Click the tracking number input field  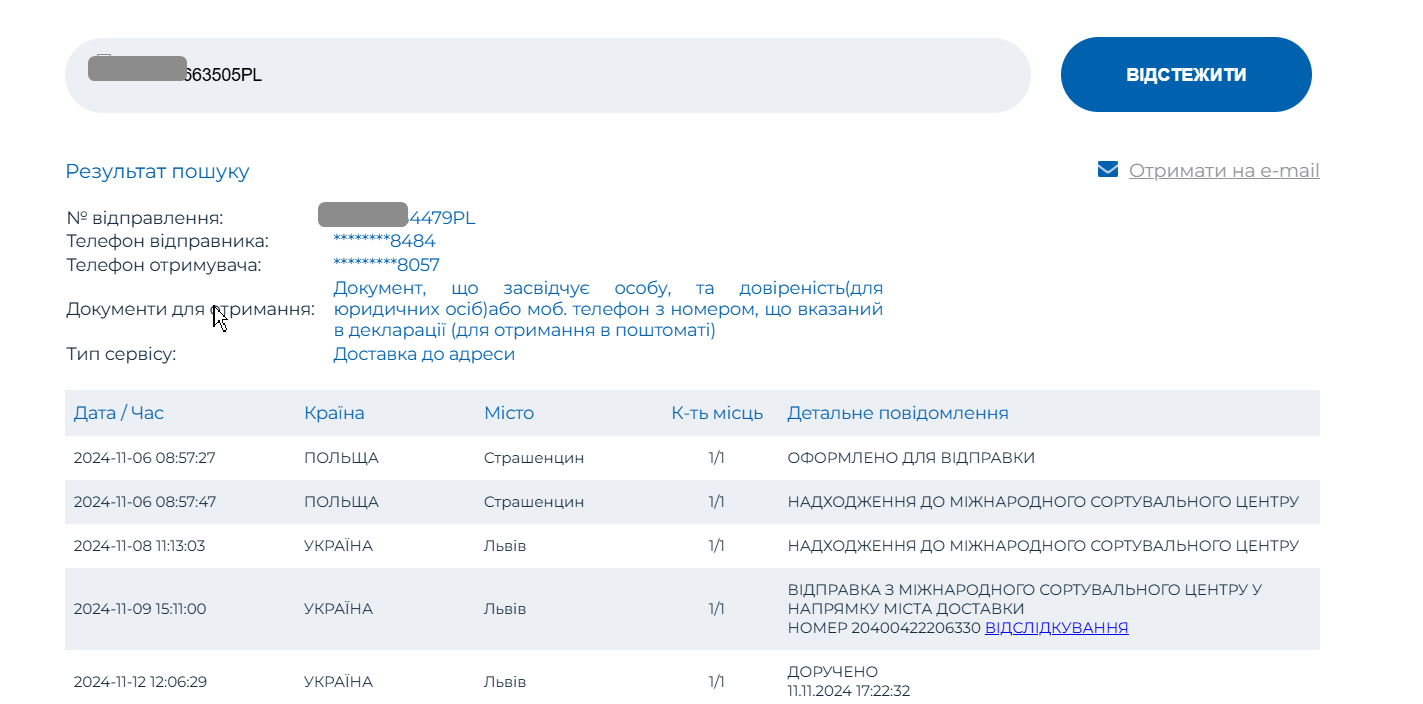pyautogui.click(x=600, y=76)
